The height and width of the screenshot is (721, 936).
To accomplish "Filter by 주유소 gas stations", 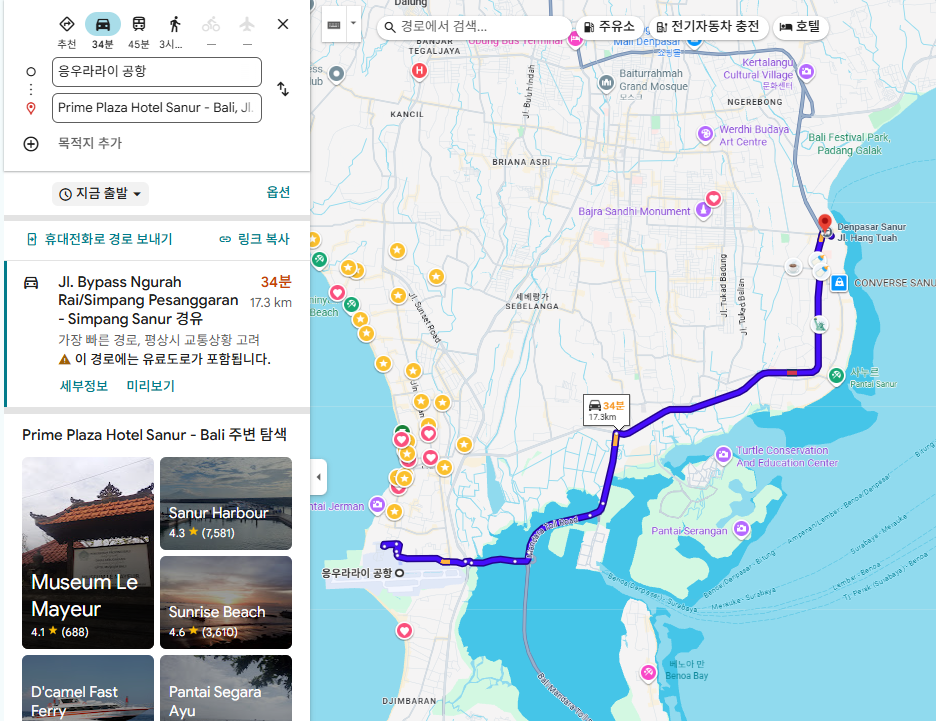I will point(609,27).
